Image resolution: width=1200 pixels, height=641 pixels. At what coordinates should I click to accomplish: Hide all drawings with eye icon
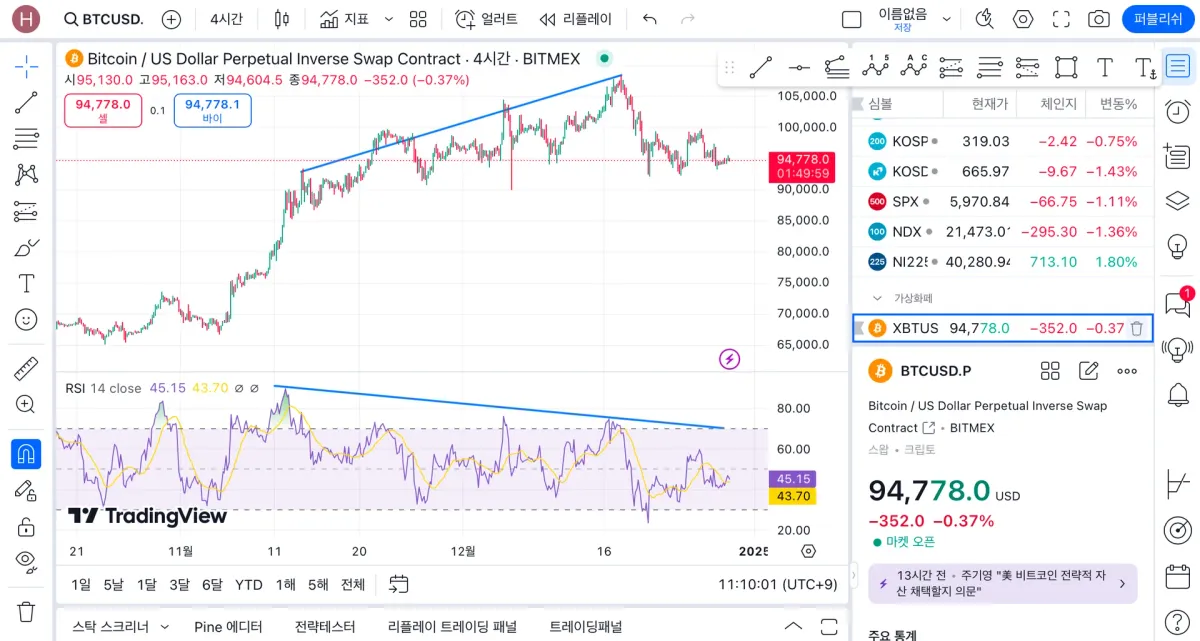26,561
